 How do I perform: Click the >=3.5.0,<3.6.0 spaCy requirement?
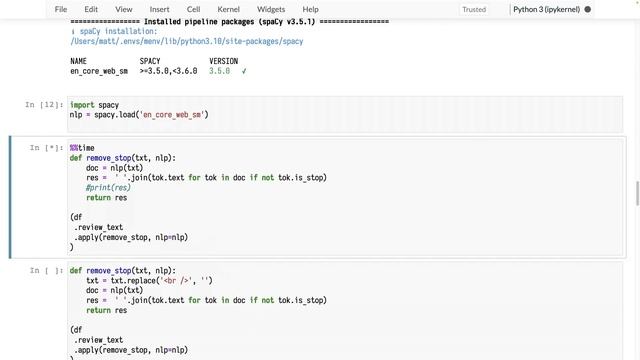[169, 71]
